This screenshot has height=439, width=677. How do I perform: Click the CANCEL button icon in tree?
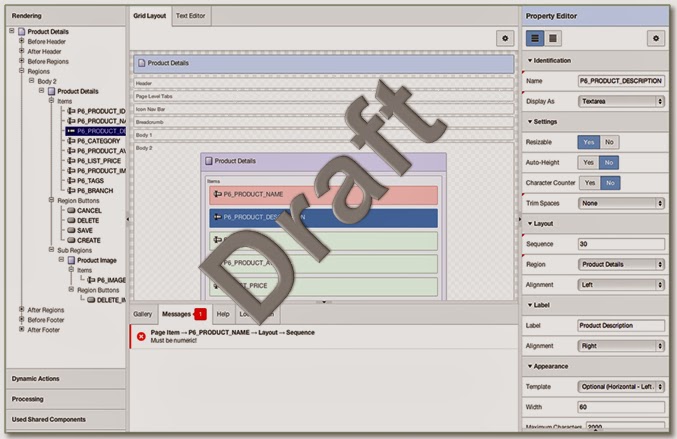[71, 210]
